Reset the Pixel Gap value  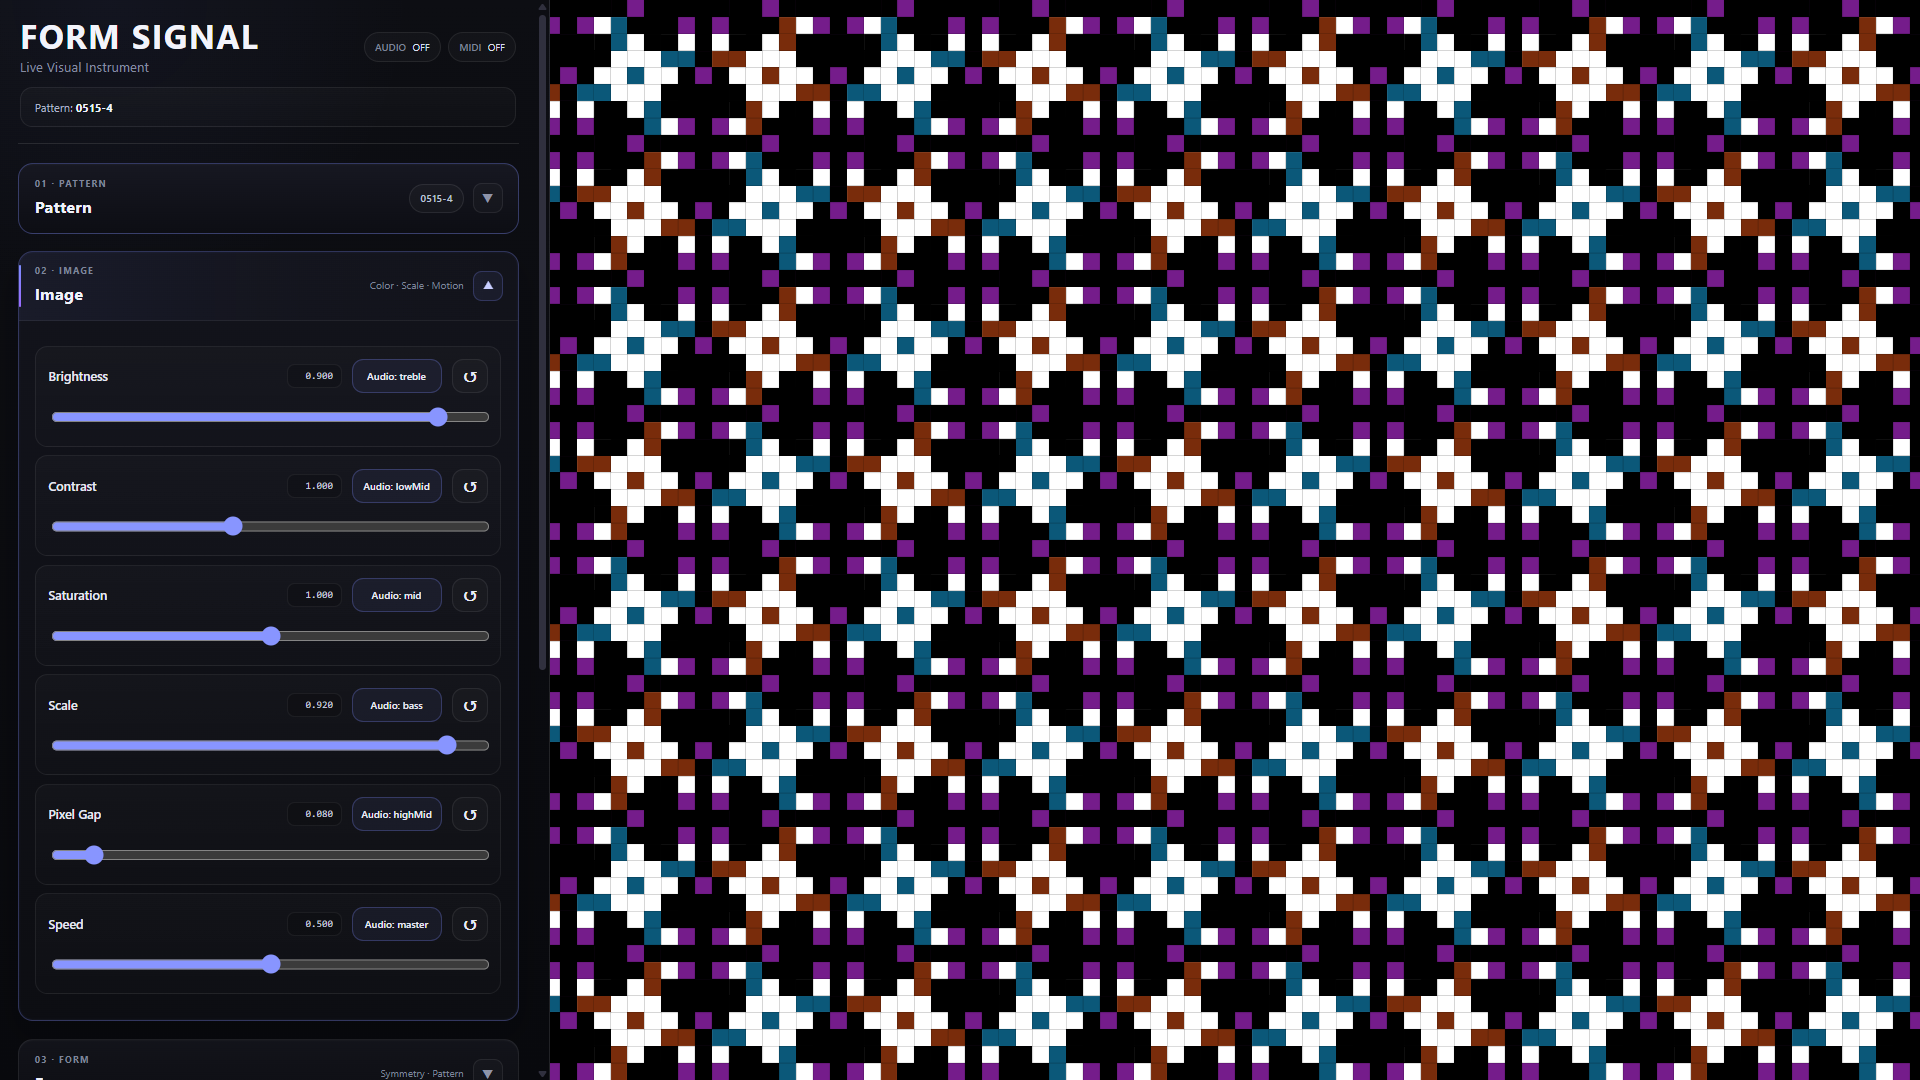coord(470,815)
